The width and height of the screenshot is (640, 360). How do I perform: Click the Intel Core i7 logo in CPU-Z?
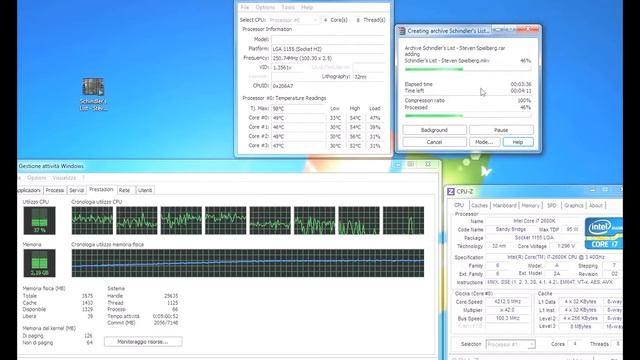(603, 233)
